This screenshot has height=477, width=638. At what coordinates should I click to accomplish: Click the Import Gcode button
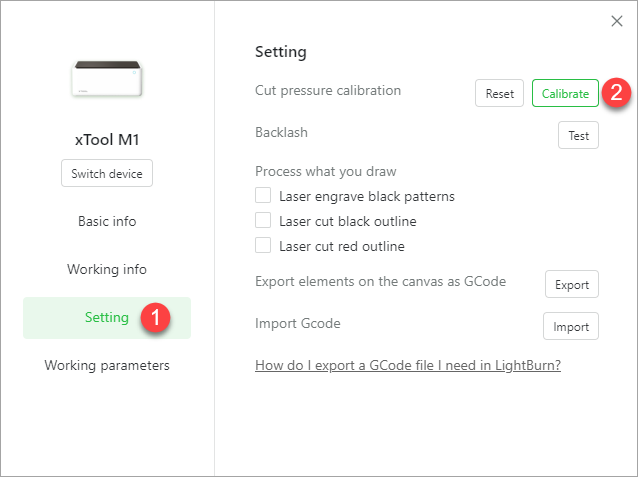pyautogui.click(x=571, y=326)
